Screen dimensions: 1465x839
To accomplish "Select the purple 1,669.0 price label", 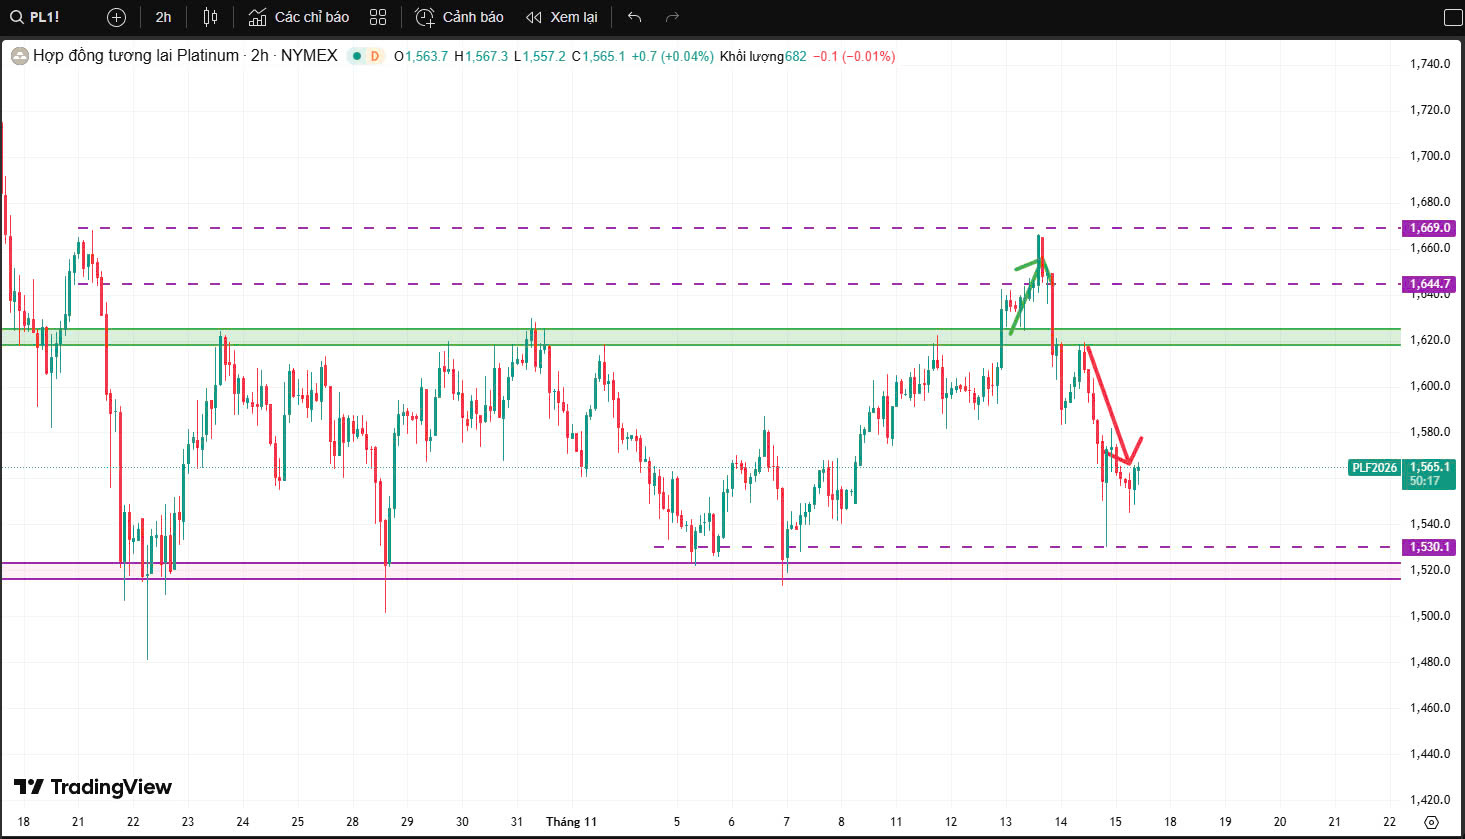I will coord(1429,228).
